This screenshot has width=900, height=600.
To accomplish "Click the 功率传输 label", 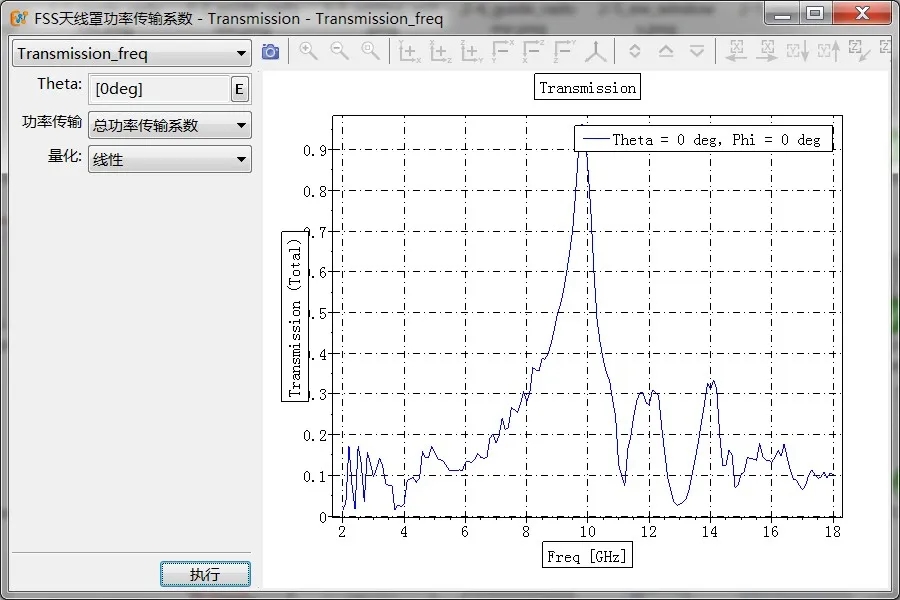I will 52,122.
